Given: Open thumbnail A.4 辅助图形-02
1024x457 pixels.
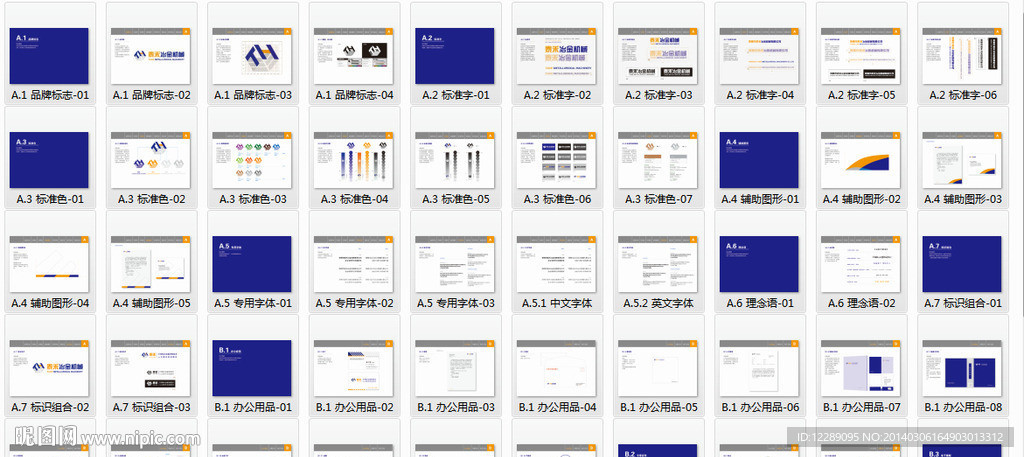Looking at the screenshot, I should [x=860, y=160].
